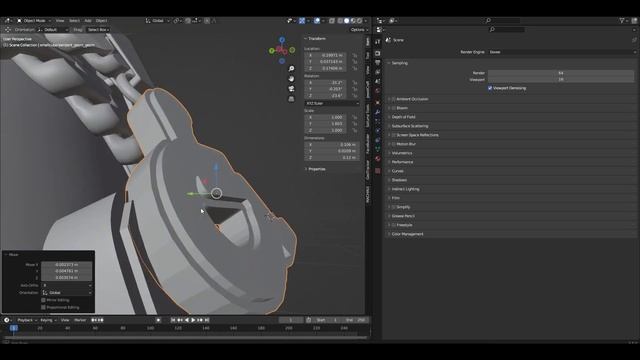
Task: Enable Screen Space Reflections checkbox
Action: click(x=394, y=135)
